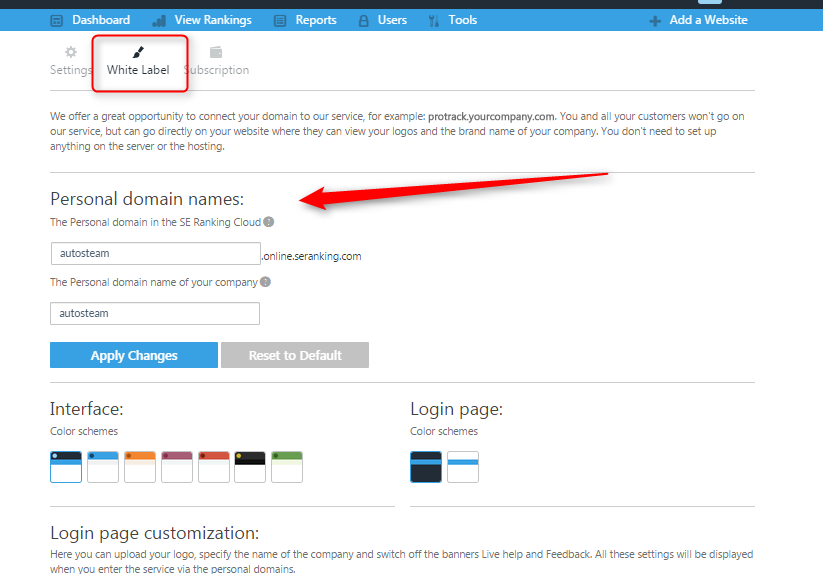Image resolution: width=823 pixels, height=574 pixels.
Task: Click the 'Personal domain names:' heading
Action: pos(147,199)
